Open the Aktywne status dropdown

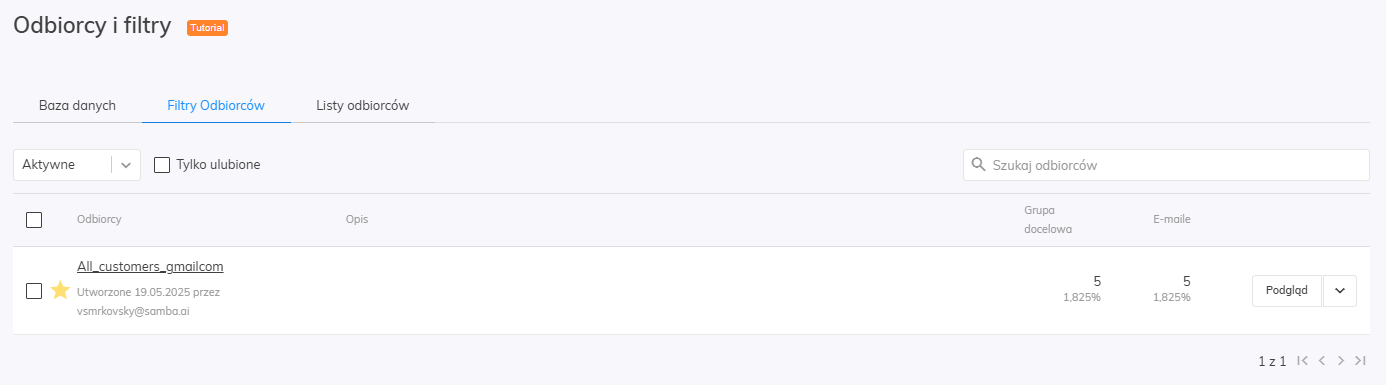coord(77,165)
